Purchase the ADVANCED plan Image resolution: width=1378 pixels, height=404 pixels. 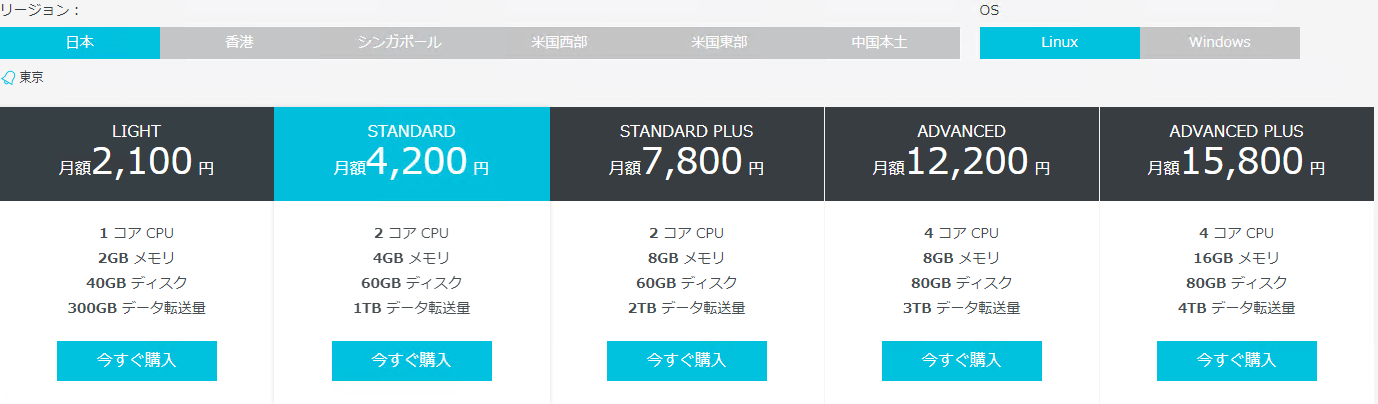tap(962, 361)
